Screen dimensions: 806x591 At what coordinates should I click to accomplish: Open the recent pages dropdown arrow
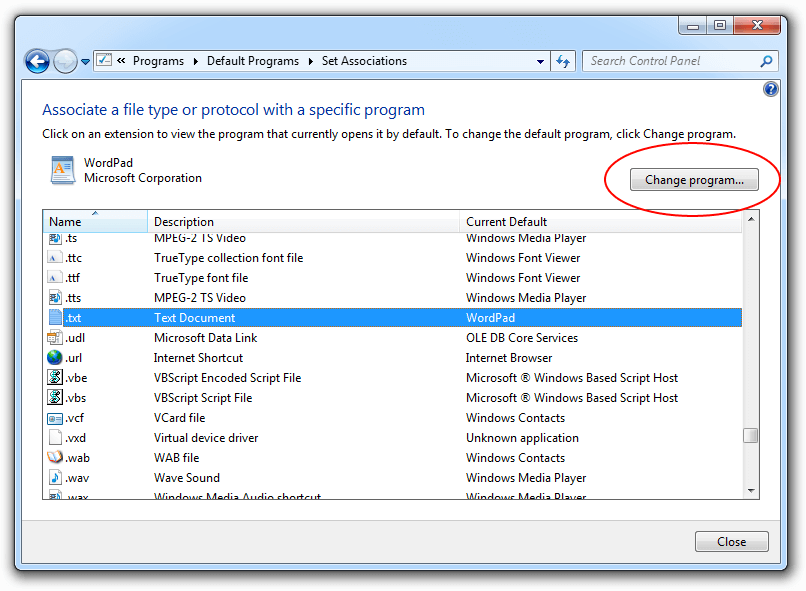85,62
